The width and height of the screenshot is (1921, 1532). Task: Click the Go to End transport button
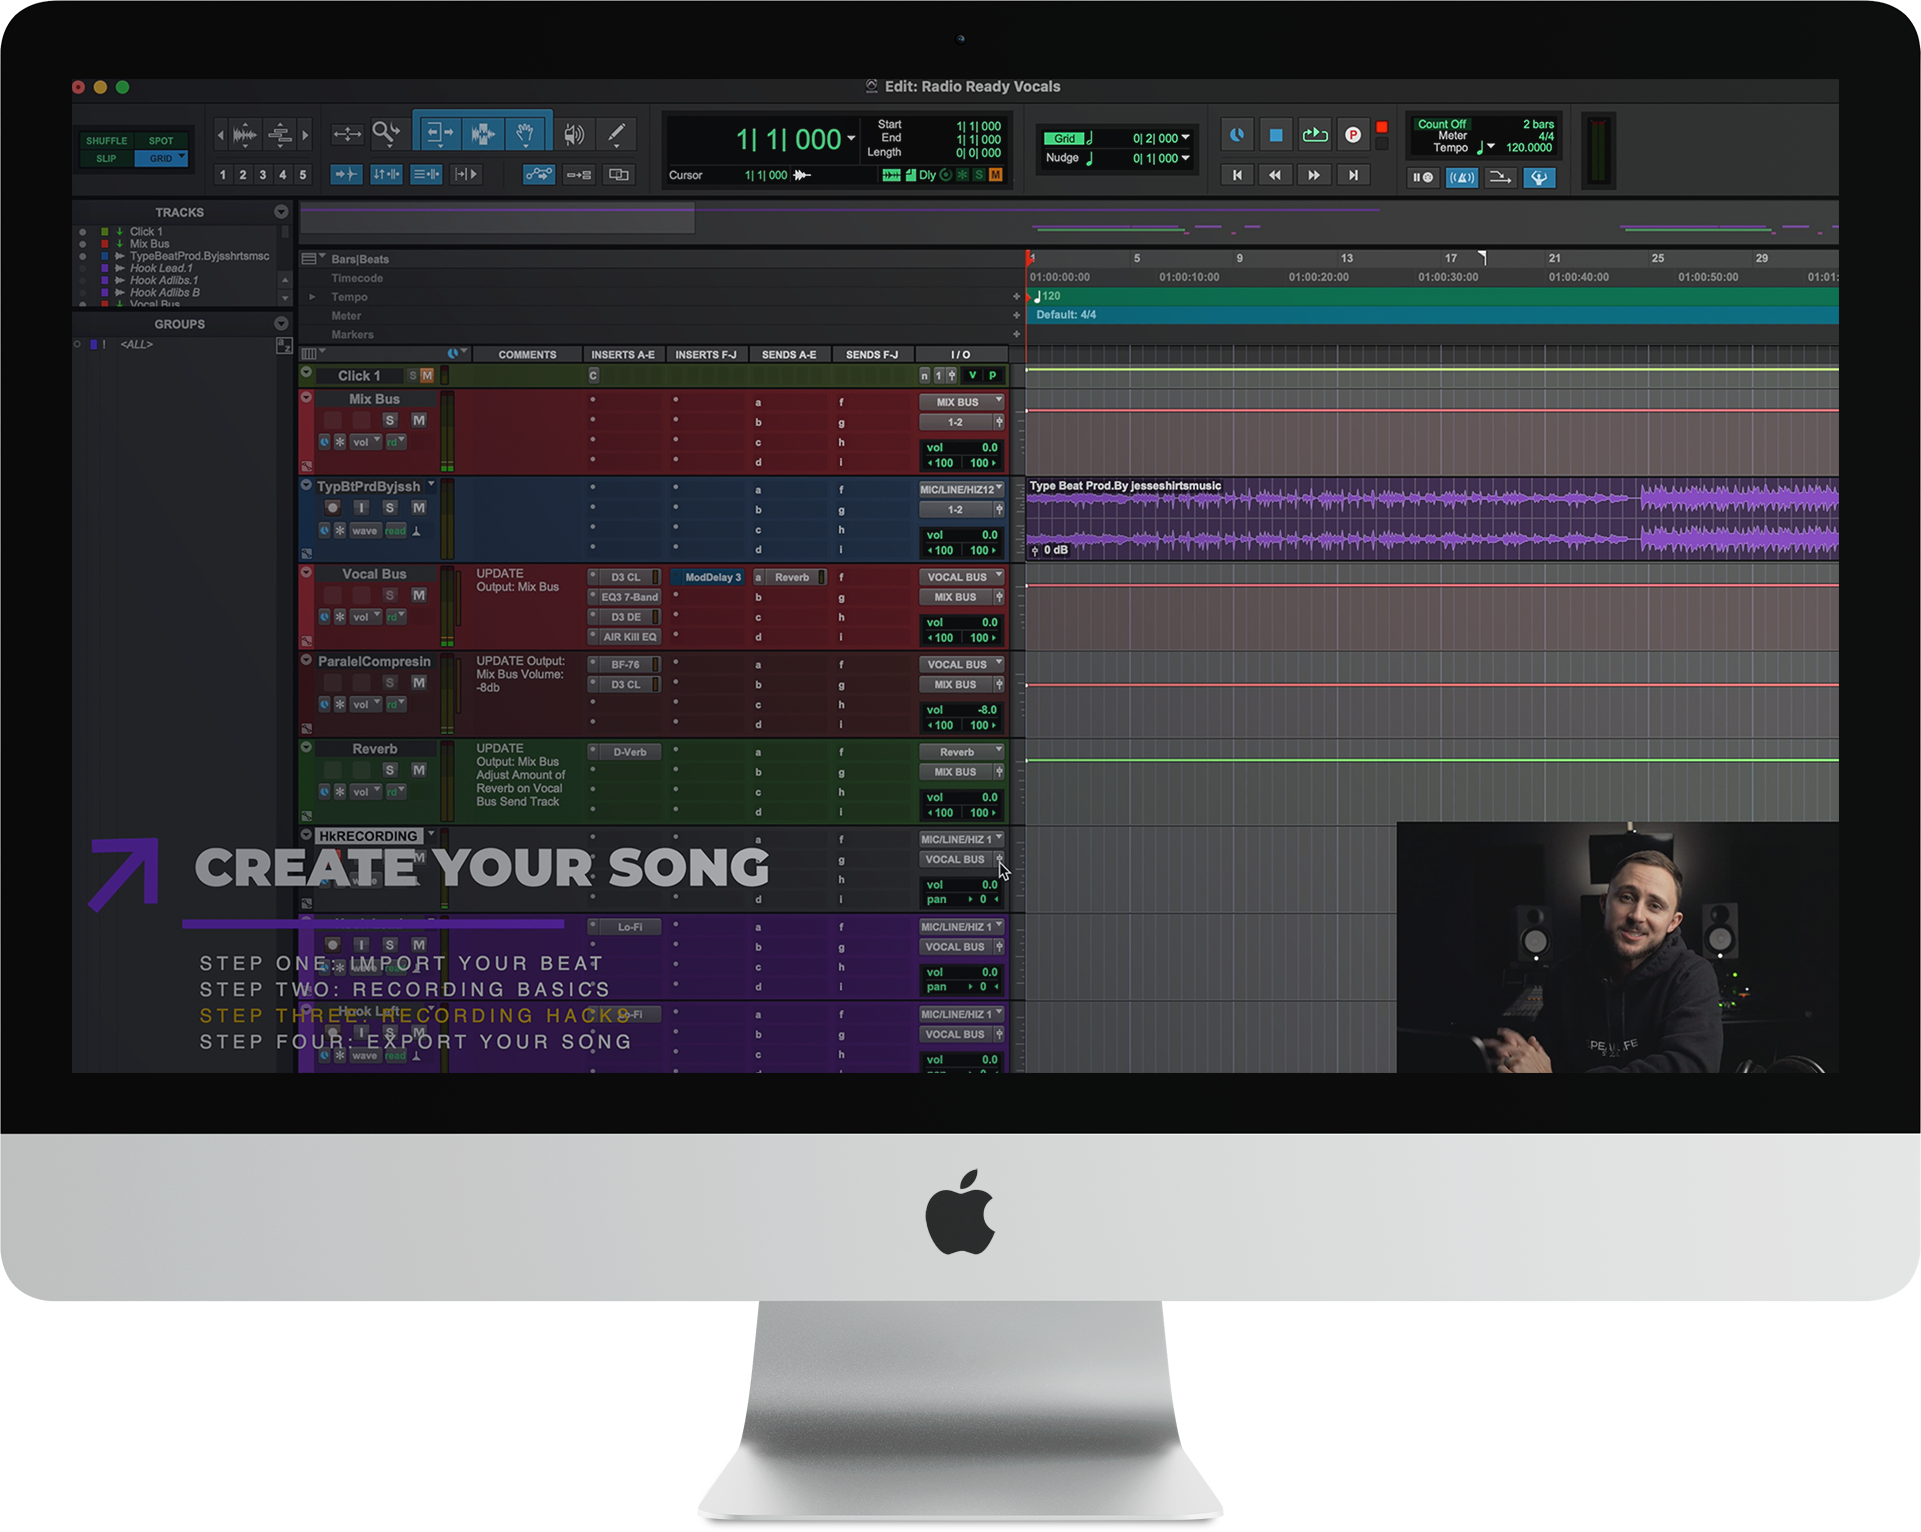[x=1353, y=175]
